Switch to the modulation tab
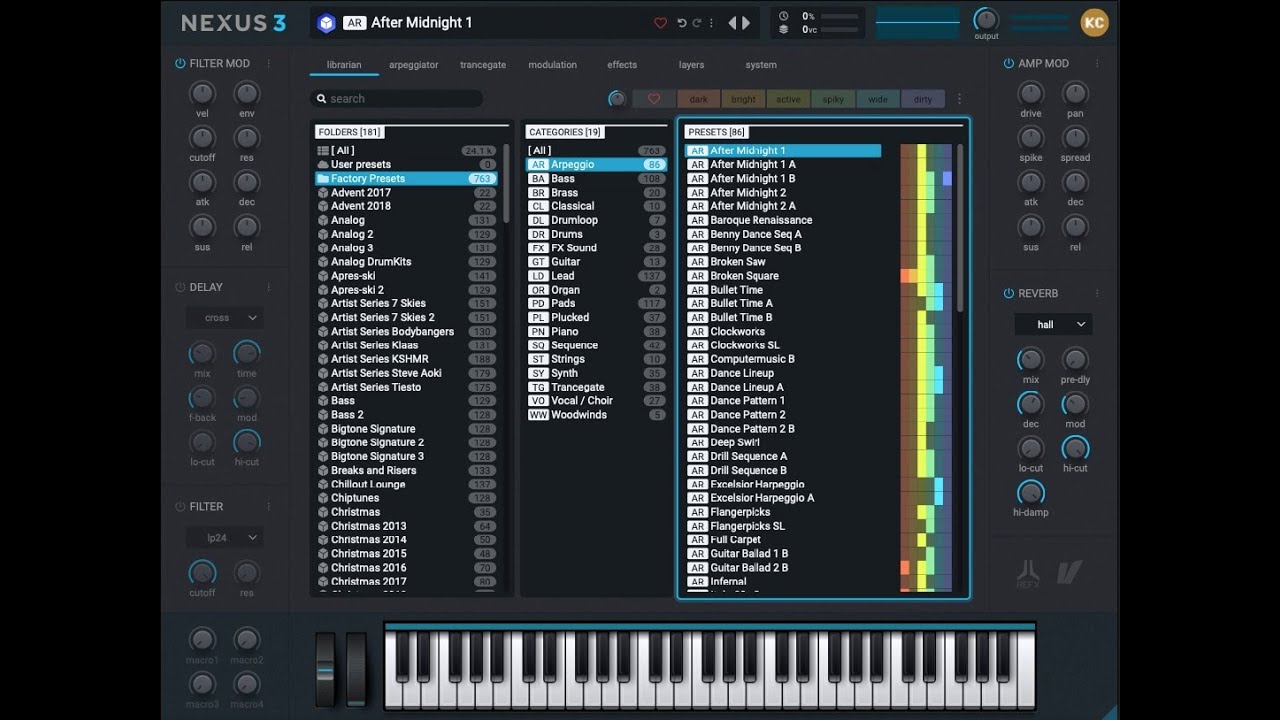Screen dimensions: 1280x720 click(x=552, y=65)
